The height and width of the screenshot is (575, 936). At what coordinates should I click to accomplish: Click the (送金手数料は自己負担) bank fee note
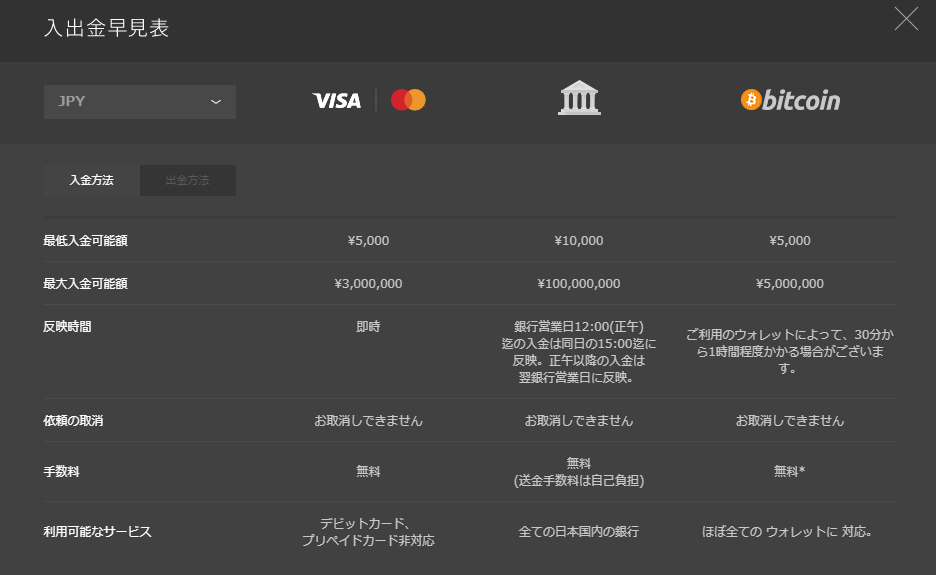(578, 481)
